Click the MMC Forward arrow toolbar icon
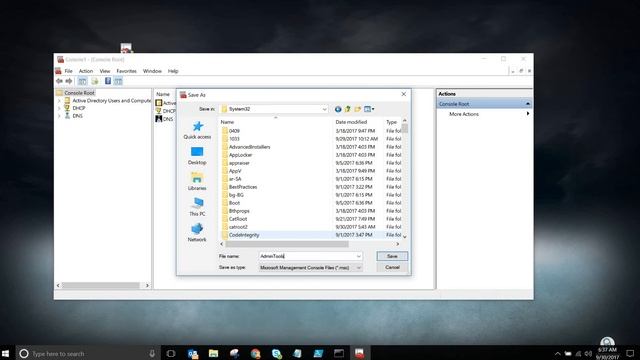 tap(69, 81)
